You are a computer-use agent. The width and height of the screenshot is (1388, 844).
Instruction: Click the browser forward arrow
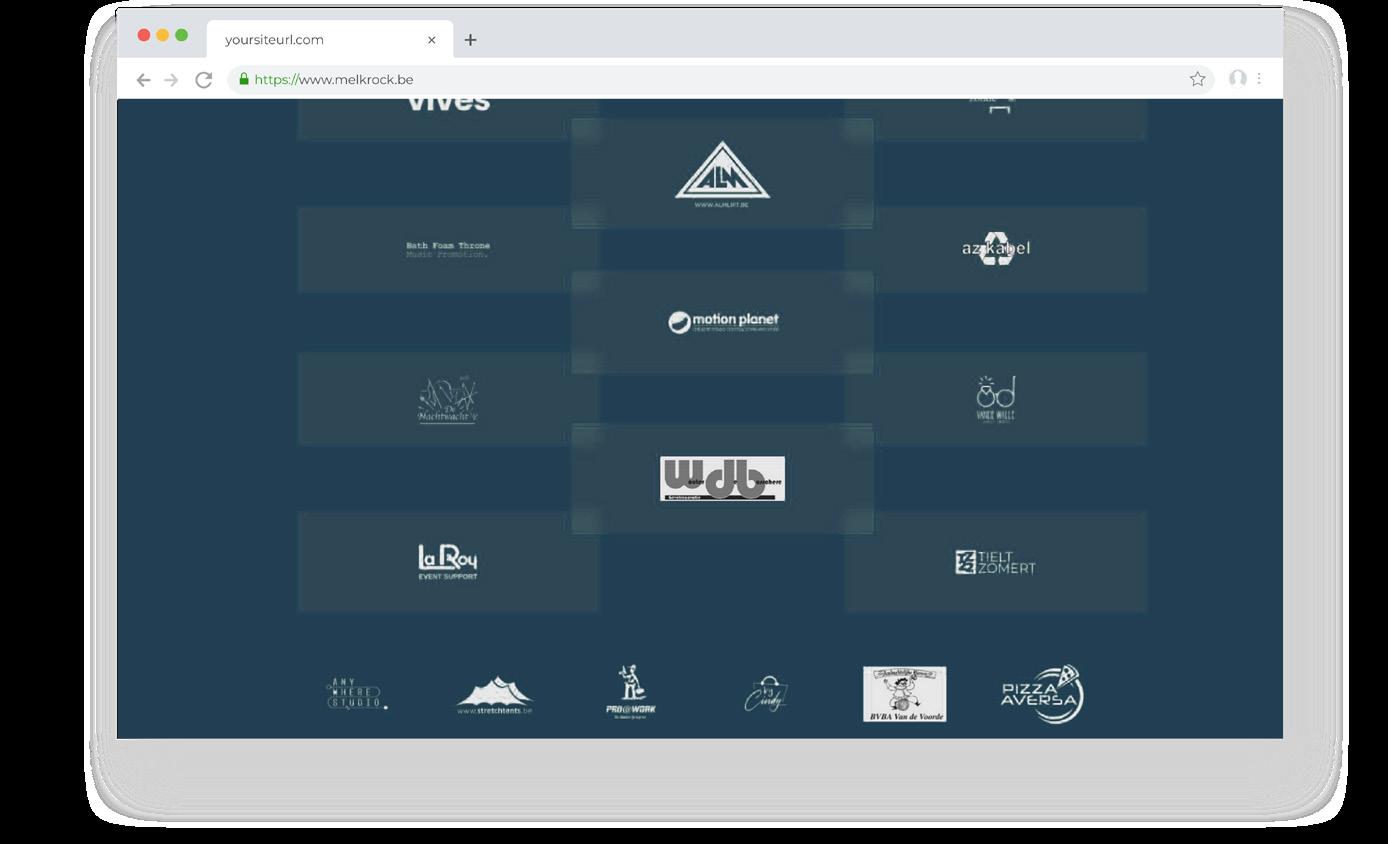(x=171, y=80)
